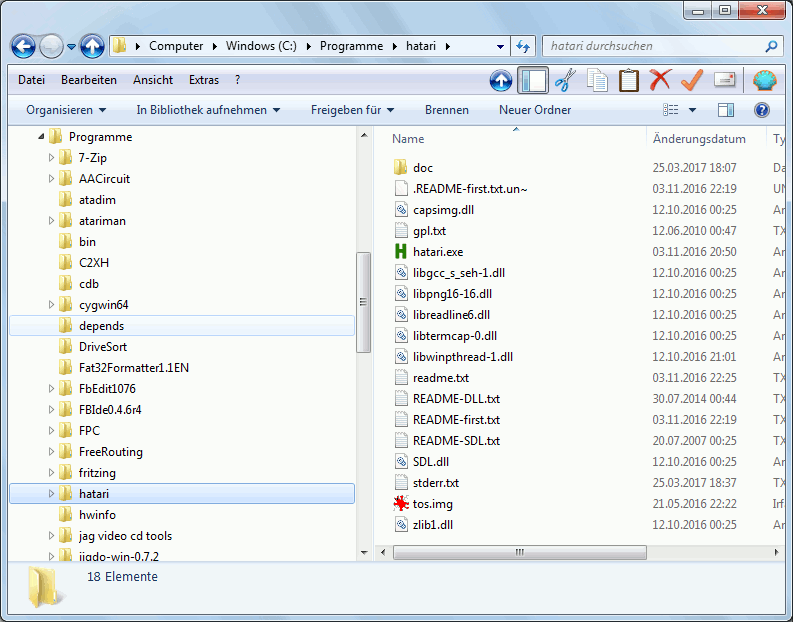Open the Bearbeiten menu
This screenshot has height=622, width=793.
[x=89, y=80]
